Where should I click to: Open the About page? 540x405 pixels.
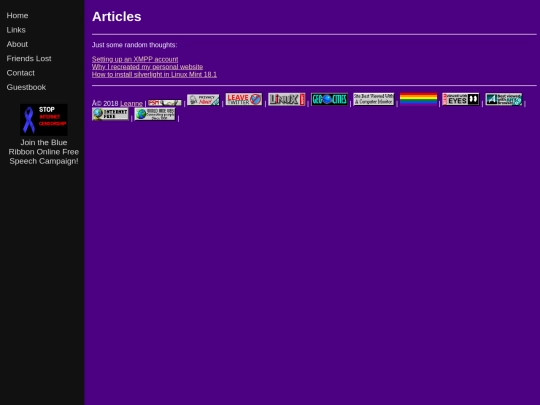tap(17, 44)
